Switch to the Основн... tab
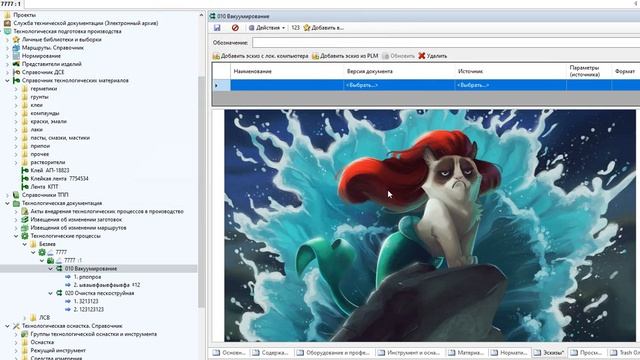 [229, 352]
